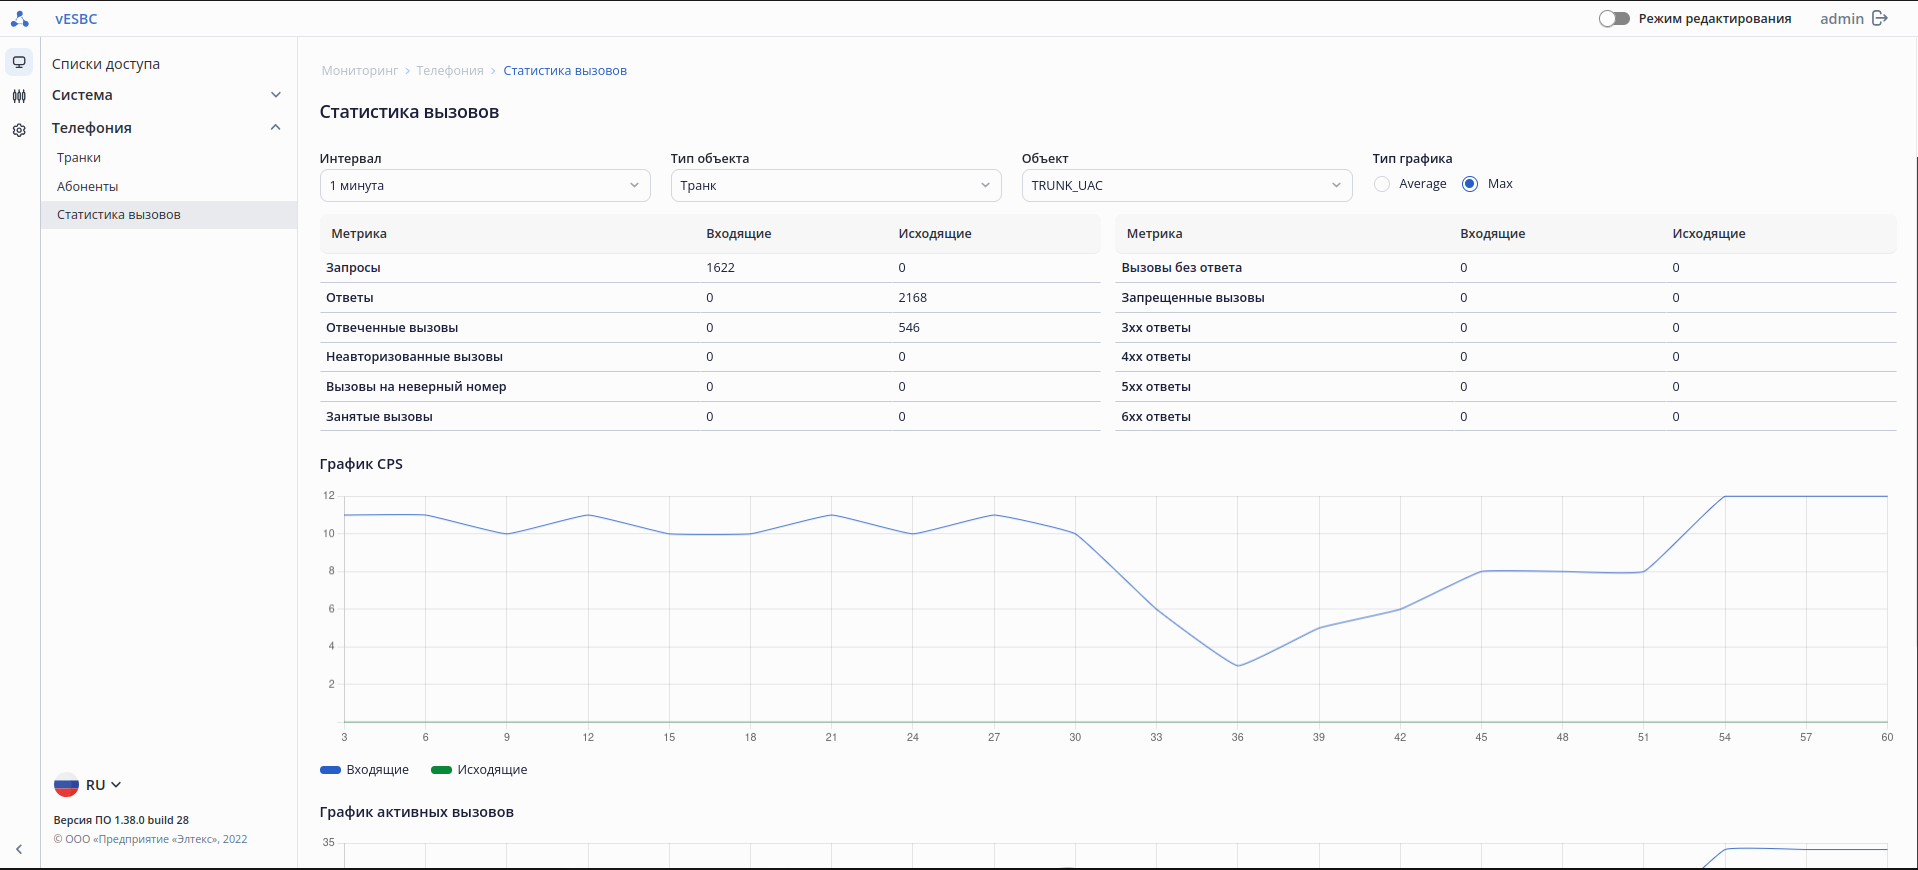Click the vESBC logo icon
This screenshot has height=870, width=1918.
19,19
